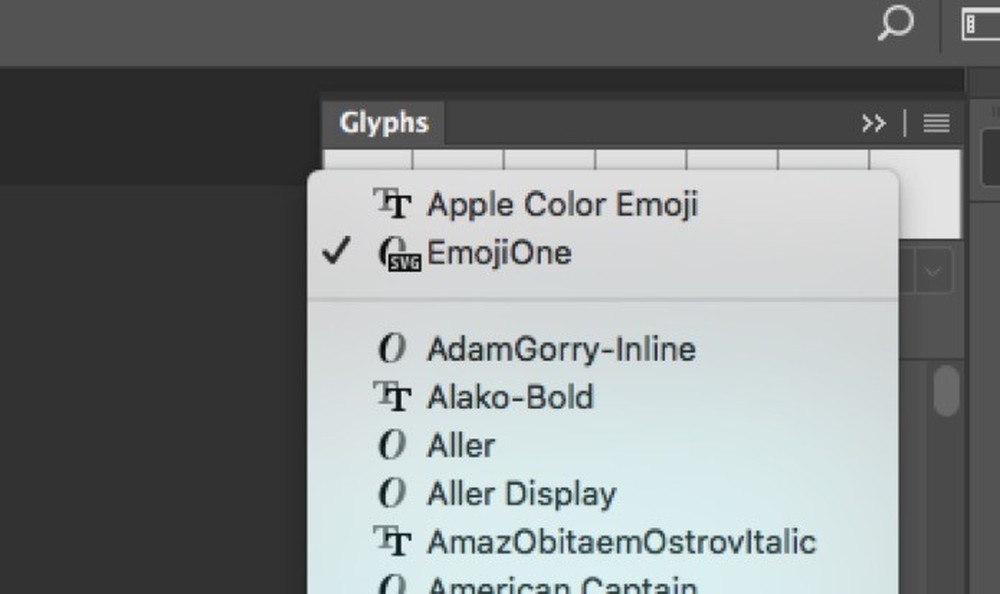Image resolution: width=1000 pixels, height=594 pixels.
Task: Toggle the checkmark next to EmojiOne
Action: pos(337,252)
